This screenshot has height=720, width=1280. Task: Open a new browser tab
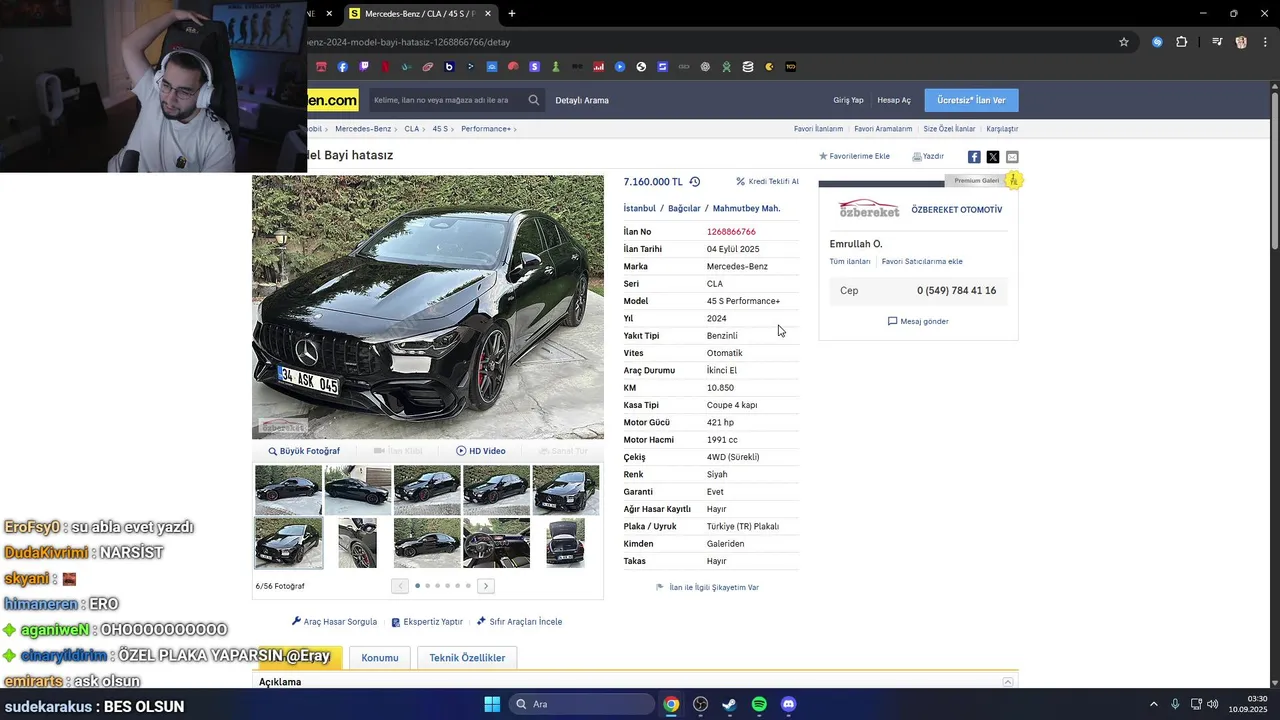click(512, 14)
